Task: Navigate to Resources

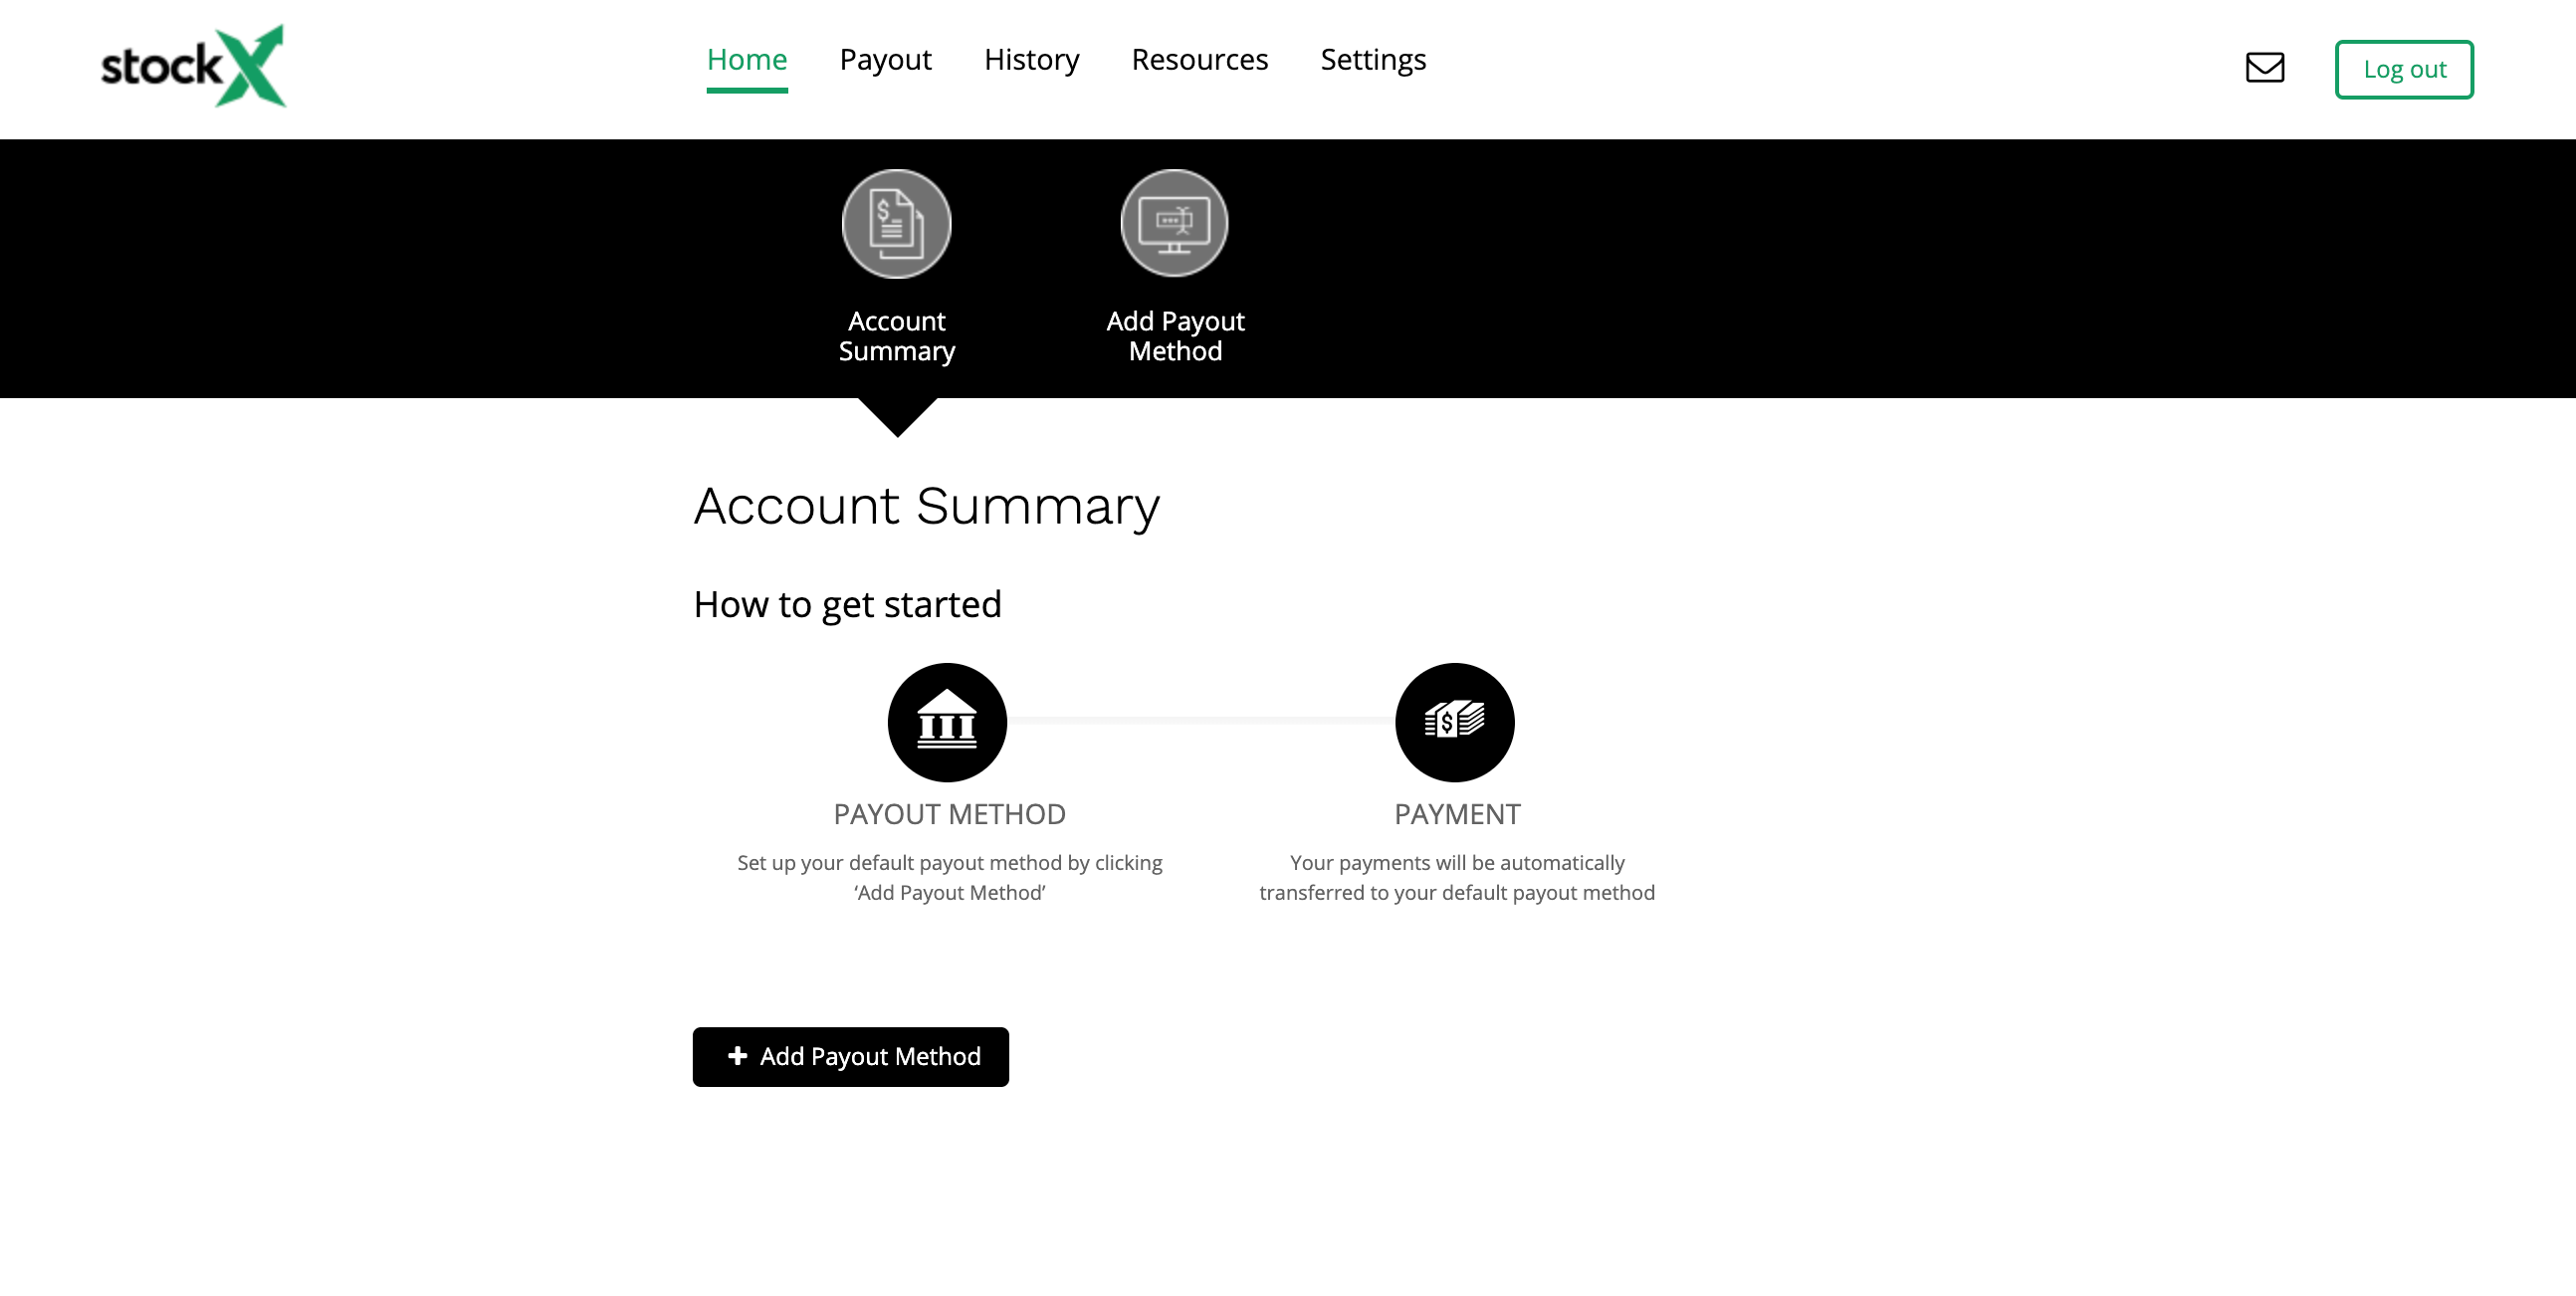Action: (x=1200, y=59)
